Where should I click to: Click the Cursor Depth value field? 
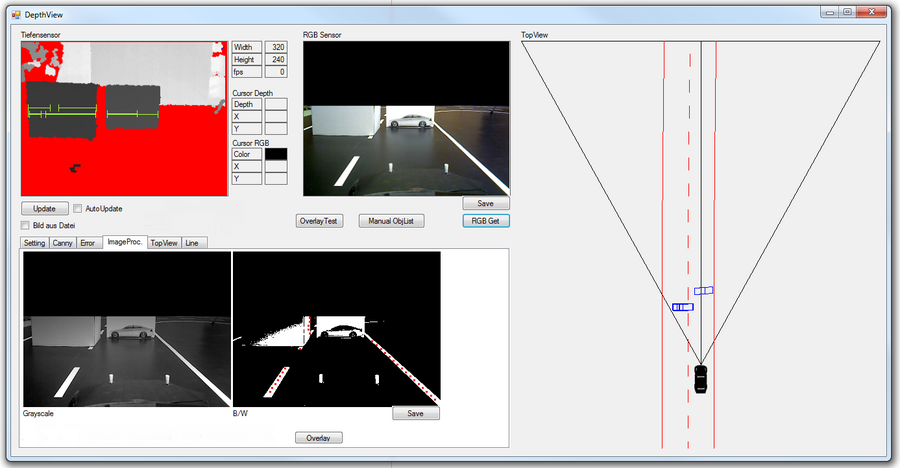[275, 104]
